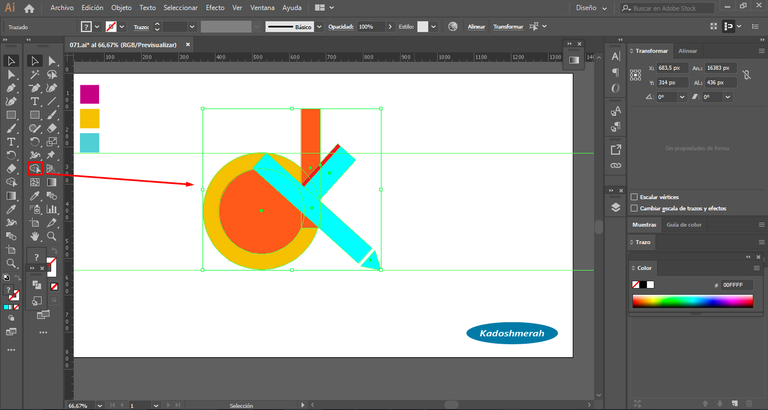
Task: Open the Ventana menu
Action: [262, 8]
